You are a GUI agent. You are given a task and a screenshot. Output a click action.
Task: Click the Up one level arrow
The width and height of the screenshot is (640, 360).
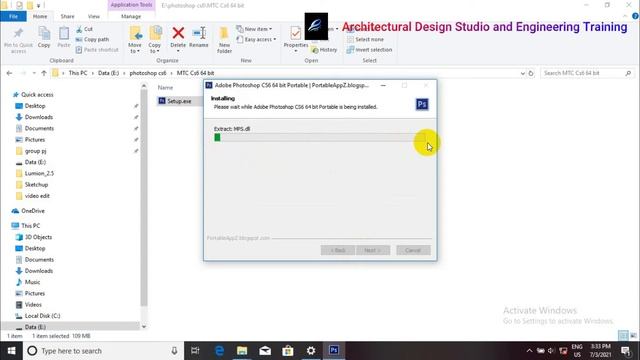(x=44, y=73)
